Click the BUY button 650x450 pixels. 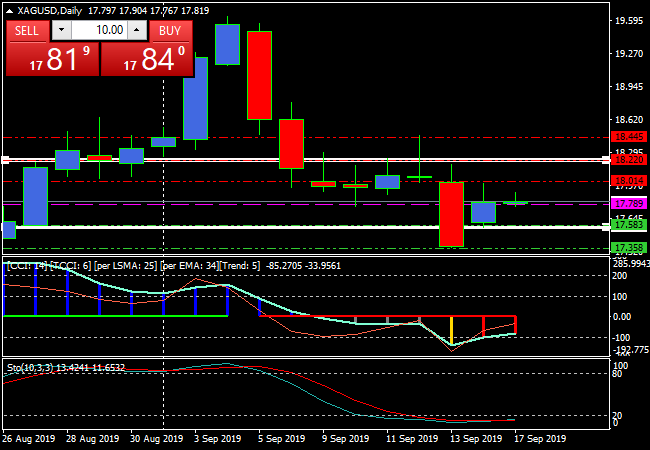tap(170, 31)
